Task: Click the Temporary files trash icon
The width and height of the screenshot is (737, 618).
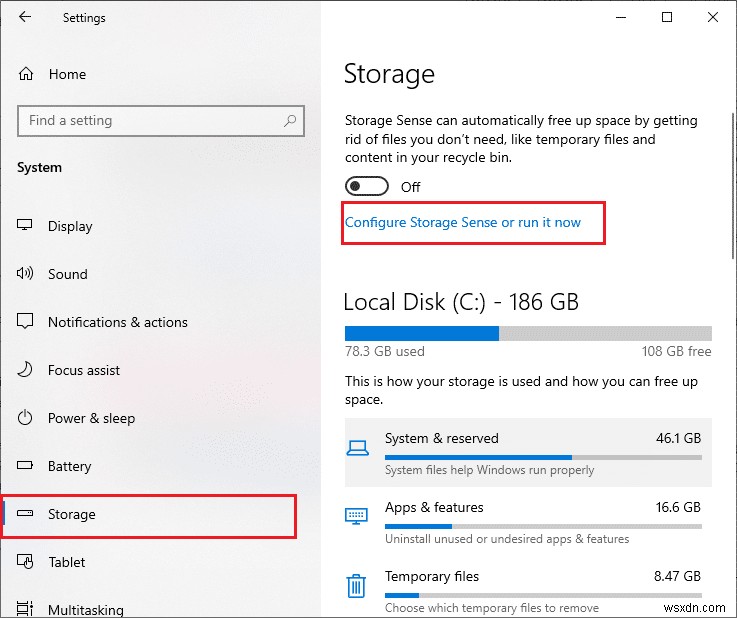Action: (x=356, y=586)
